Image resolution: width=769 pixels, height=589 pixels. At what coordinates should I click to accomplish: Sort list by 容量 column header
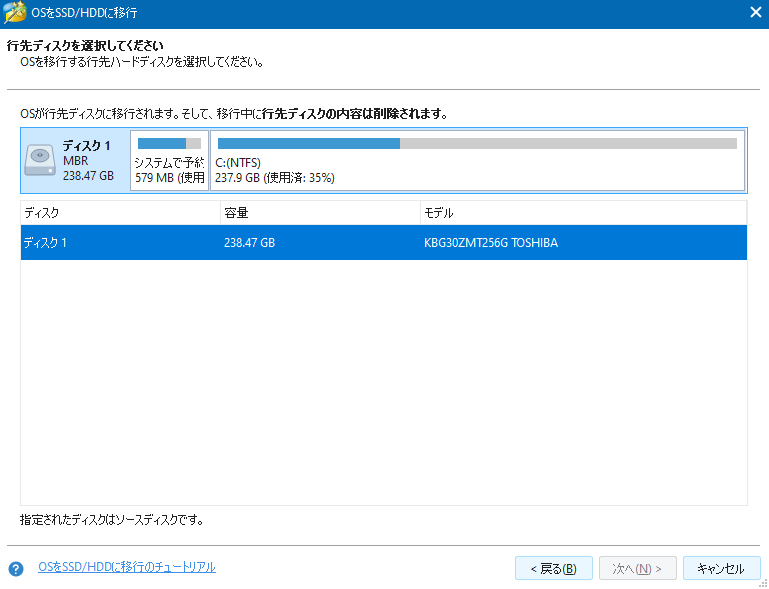(x=320, y=213)
